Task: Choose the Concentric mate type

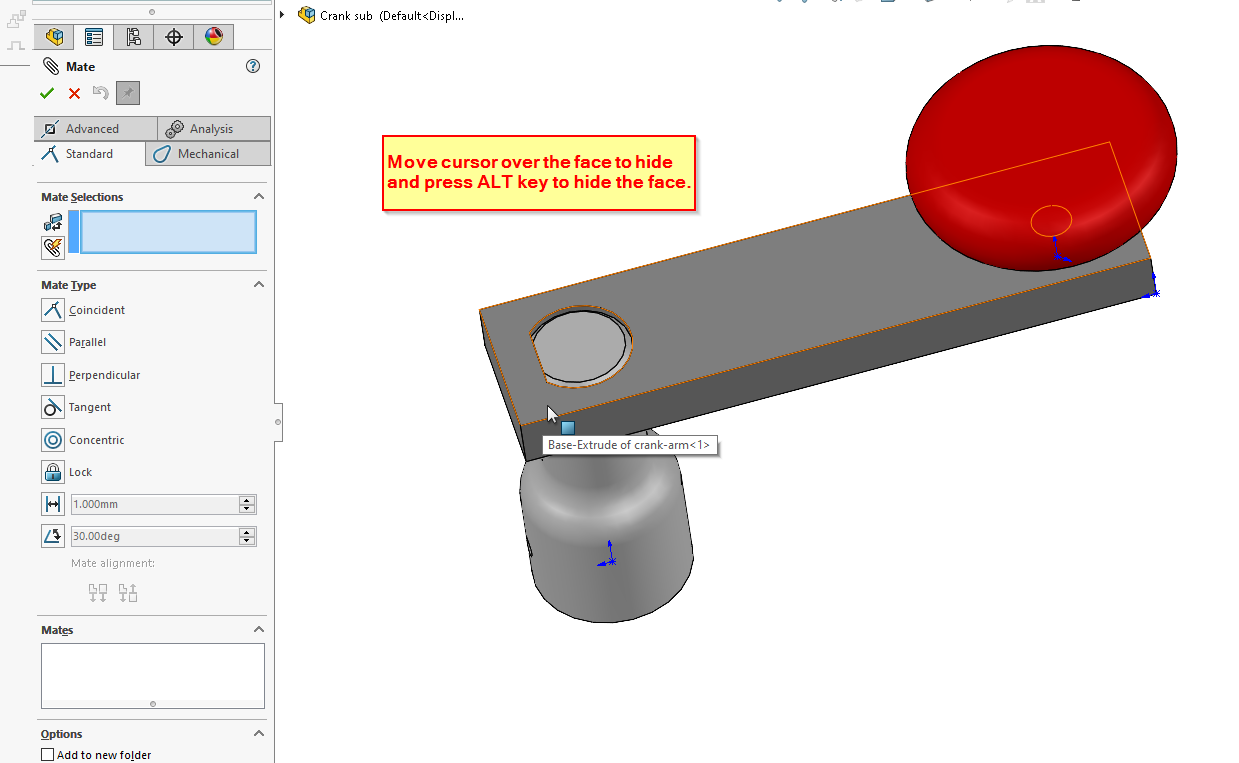Action: point(53,440)
